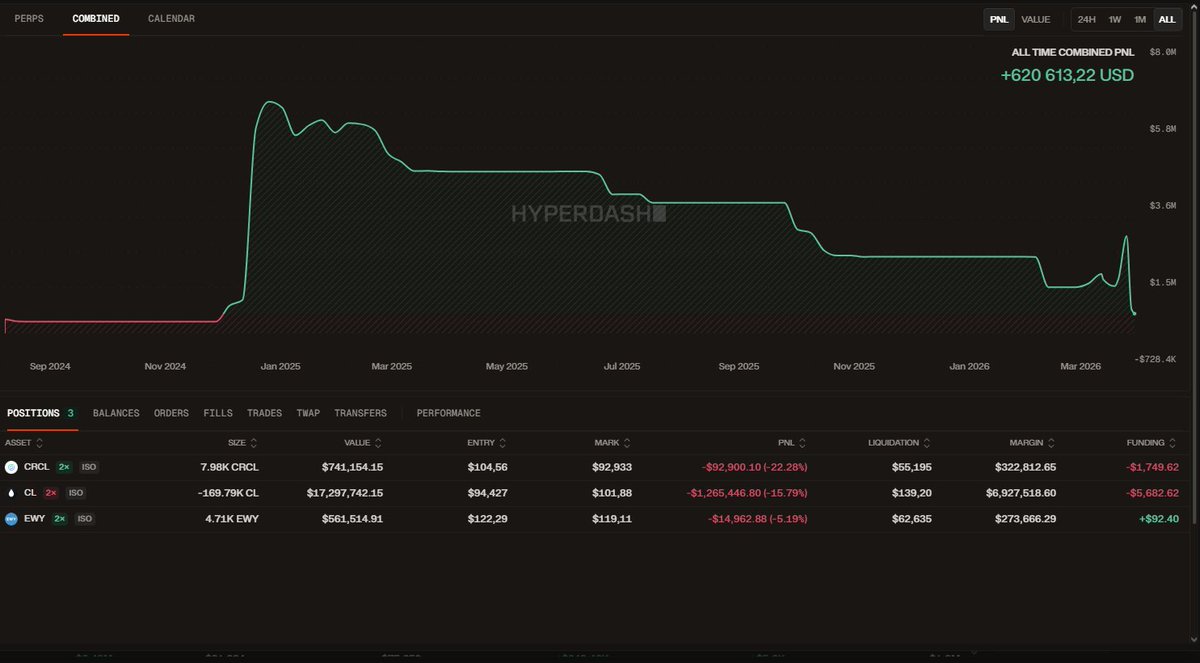
Task: Click the 2× leverage badge on EWY
Action: (61, 519)
